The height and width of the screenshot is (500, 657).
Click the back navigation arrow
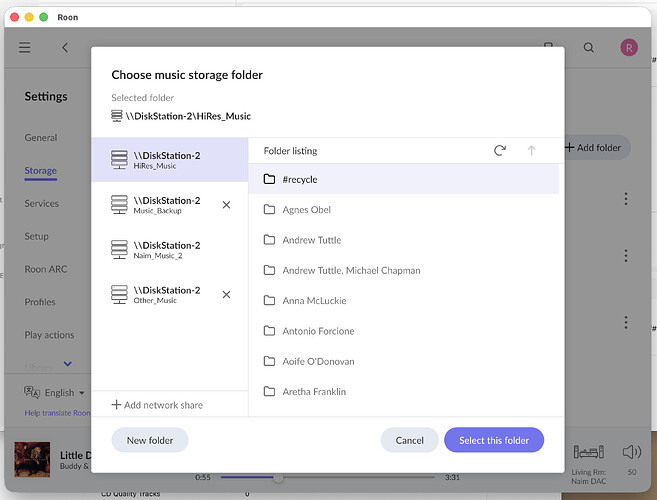click(65, 47)
